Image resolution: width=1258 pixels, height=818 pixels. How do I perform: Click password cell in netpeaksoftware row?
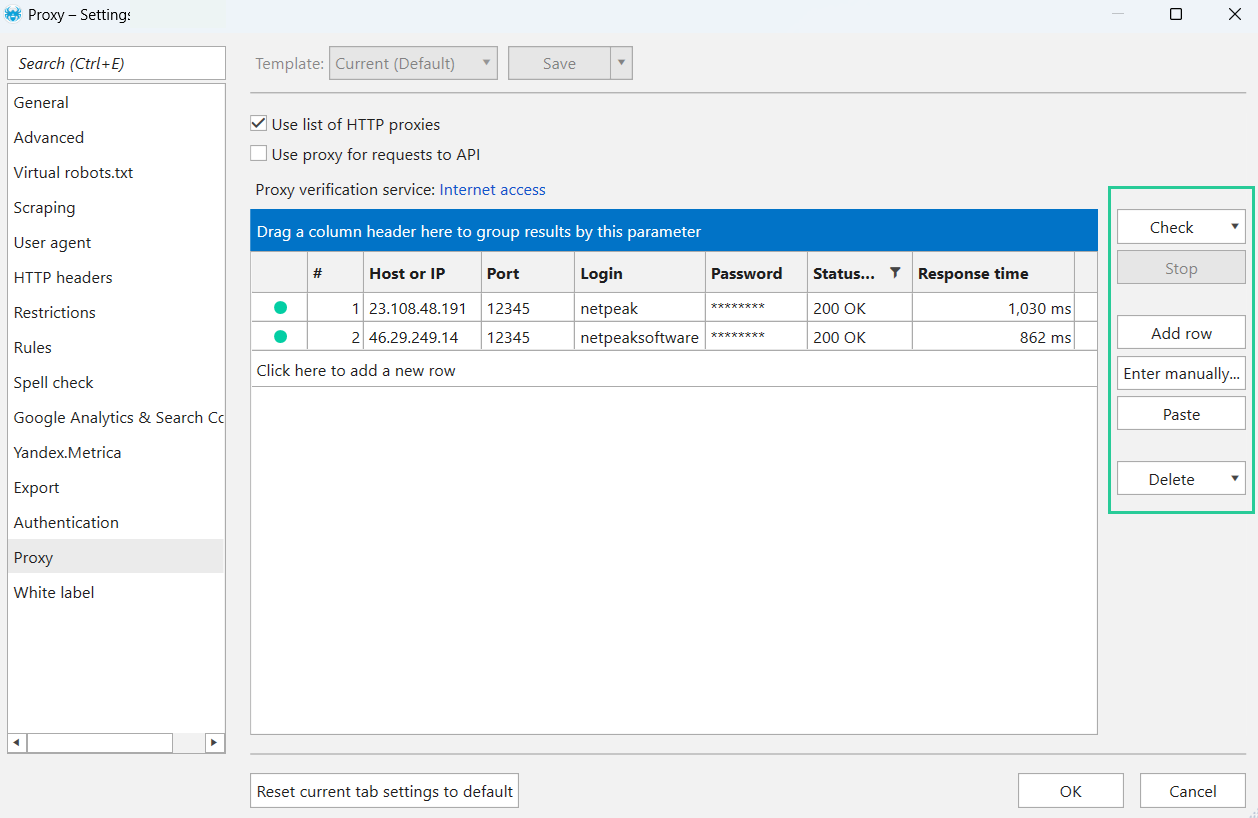pos(756,337)
